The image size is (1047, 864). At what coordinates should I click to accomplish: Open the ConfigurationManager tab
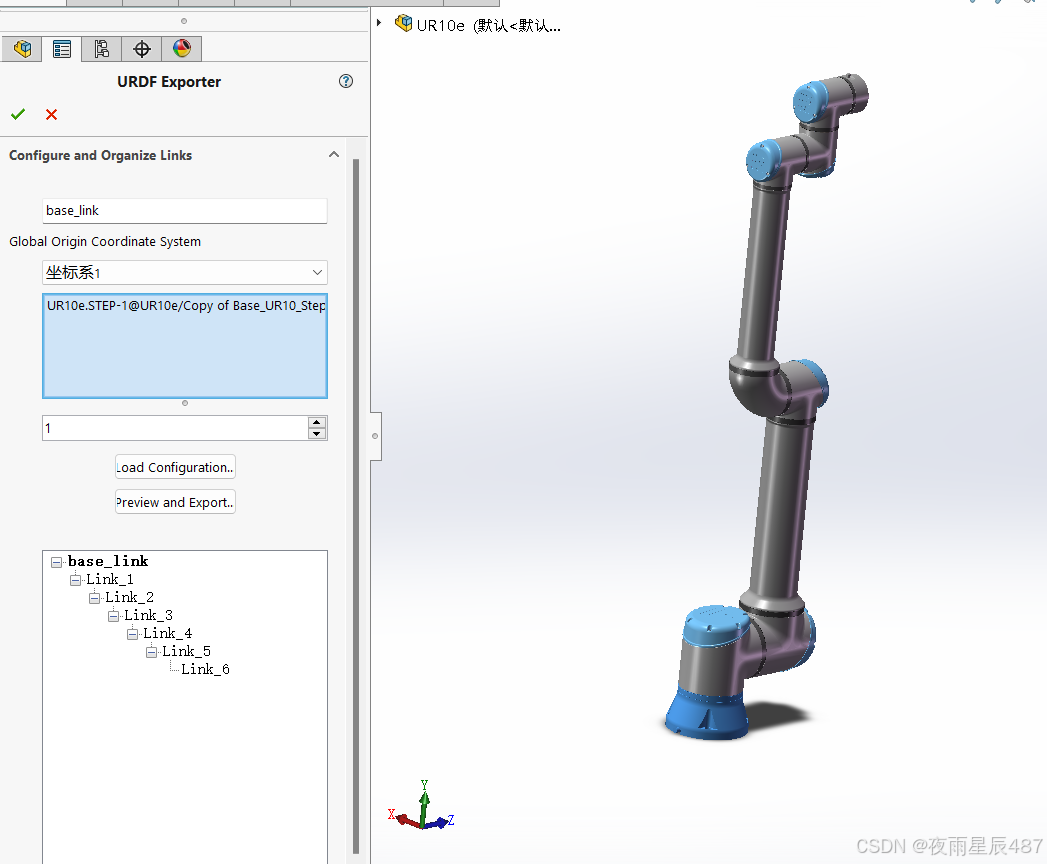coord(101,49)
